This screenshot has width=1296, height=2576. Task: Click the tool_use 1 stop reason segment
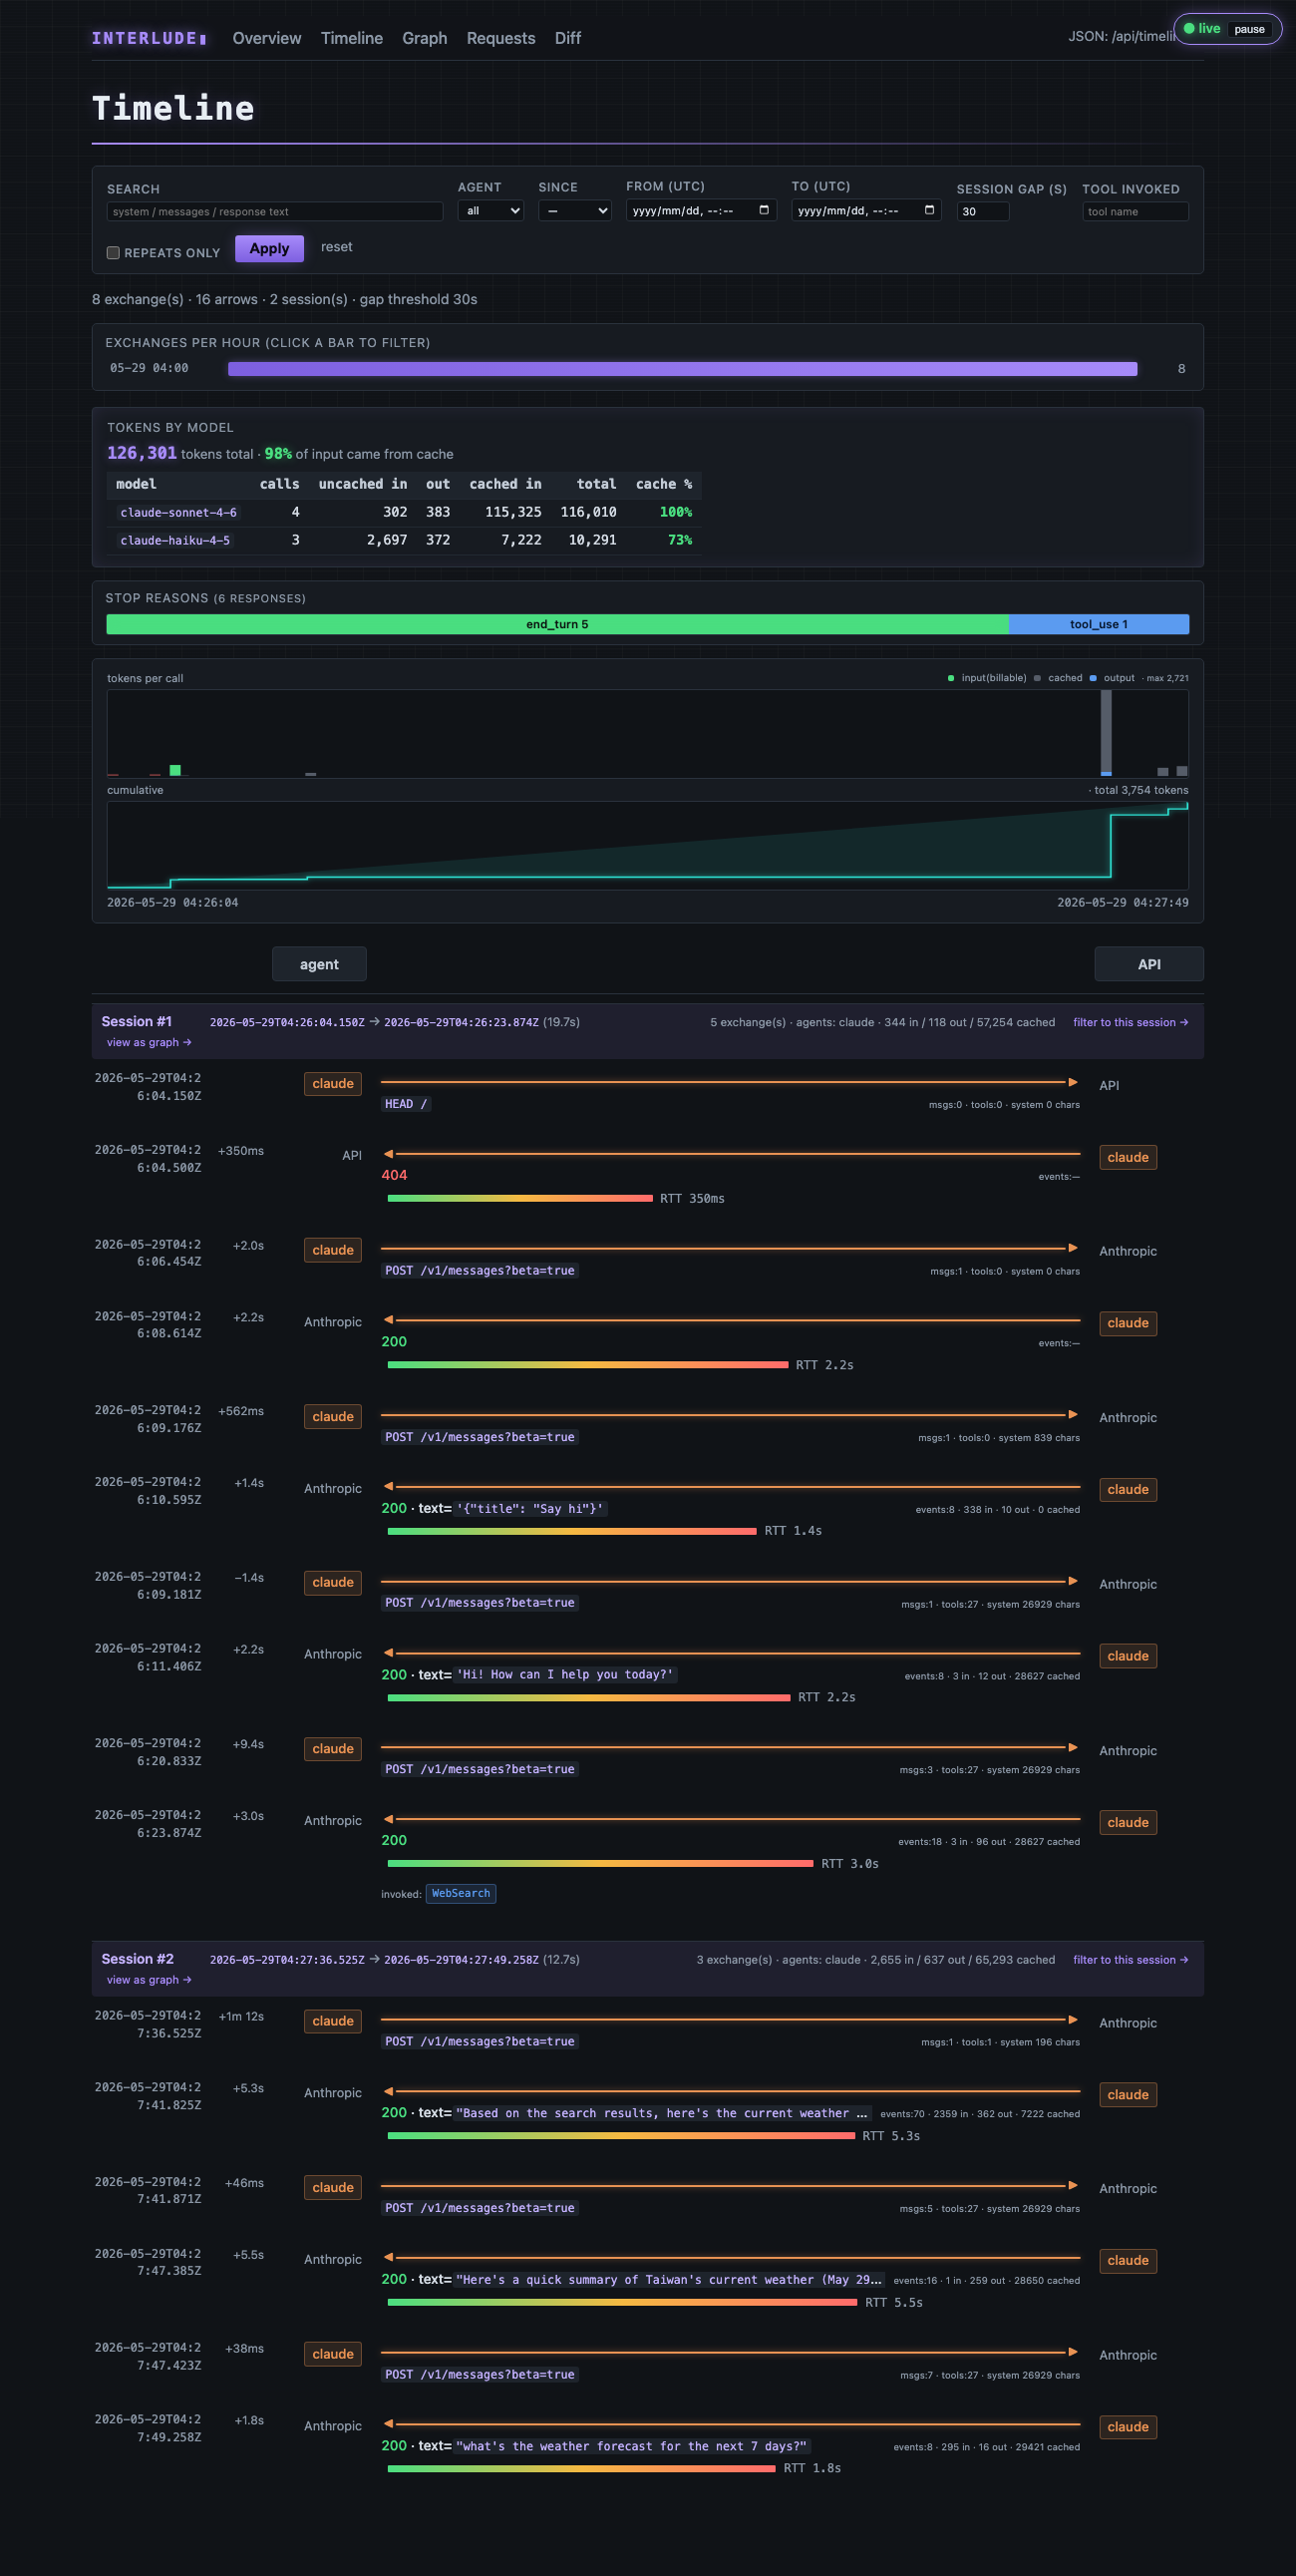point(1099,624)
